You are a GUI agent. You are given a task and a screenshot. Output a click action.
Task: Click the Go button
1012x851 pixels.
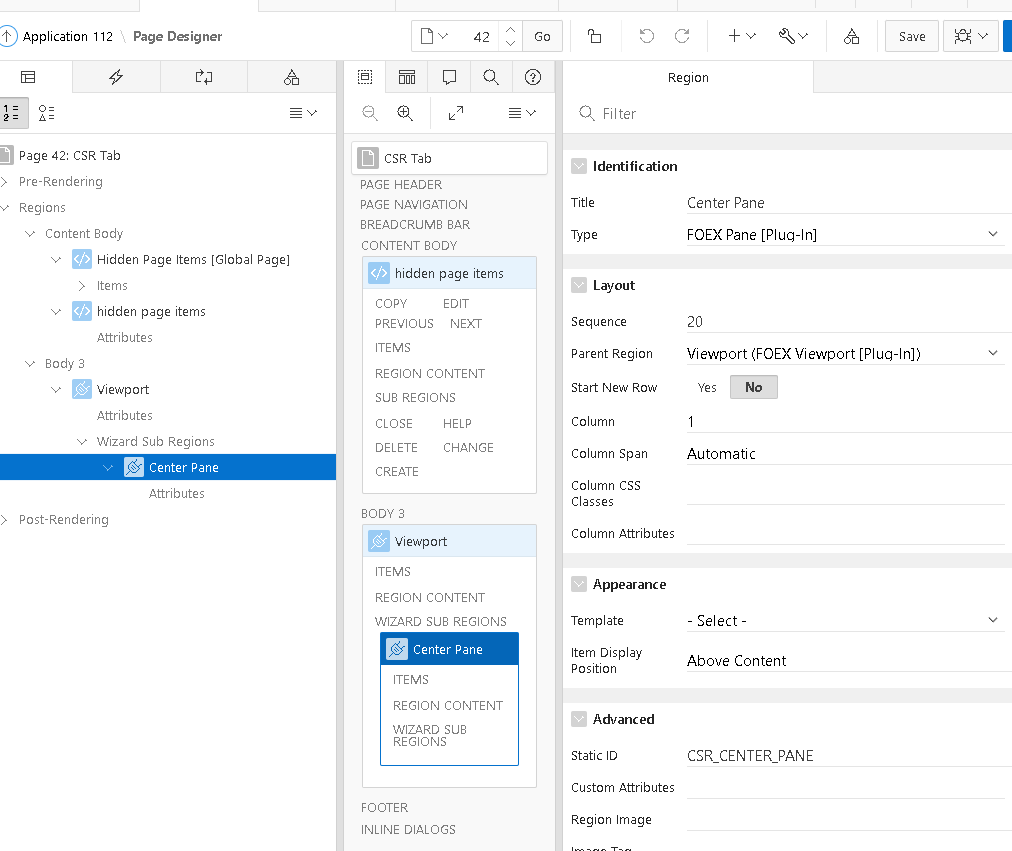542,36
